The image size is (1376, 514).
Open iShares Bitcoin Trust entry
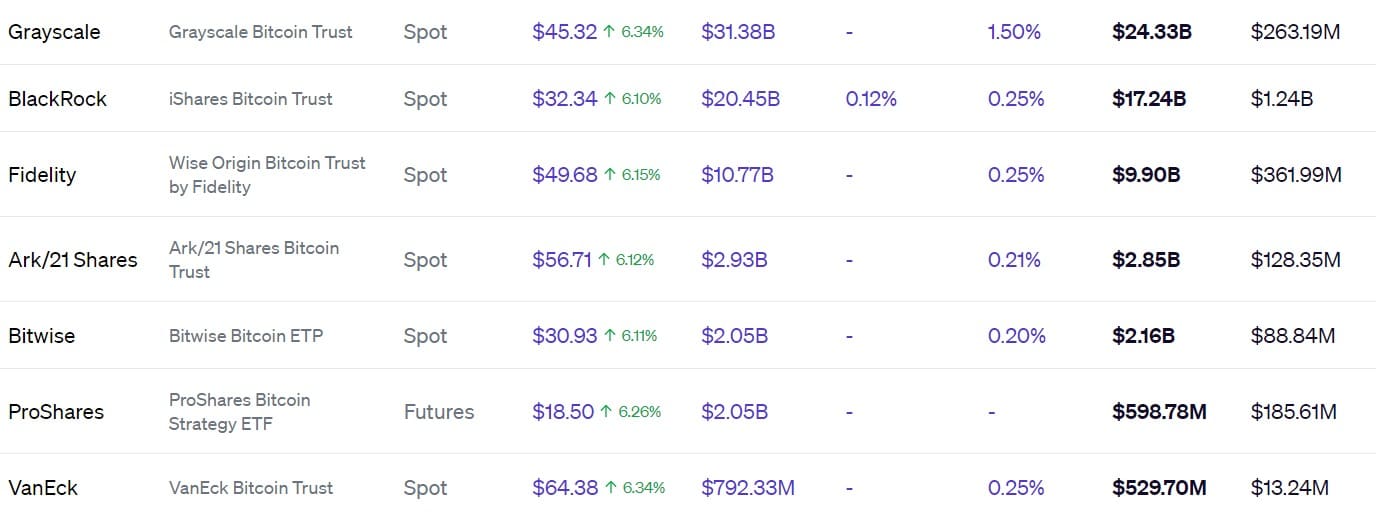click(x=251, y=99)
